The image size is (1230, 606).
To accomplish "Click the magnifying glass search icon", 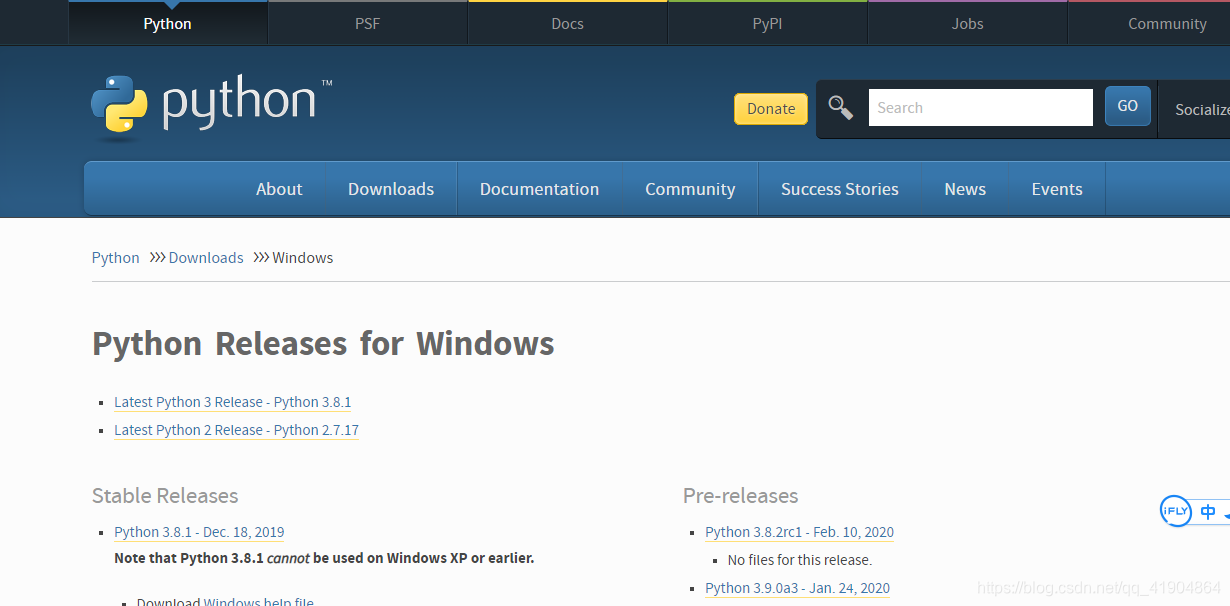I will pyautogui.click(x=841, y=108).
